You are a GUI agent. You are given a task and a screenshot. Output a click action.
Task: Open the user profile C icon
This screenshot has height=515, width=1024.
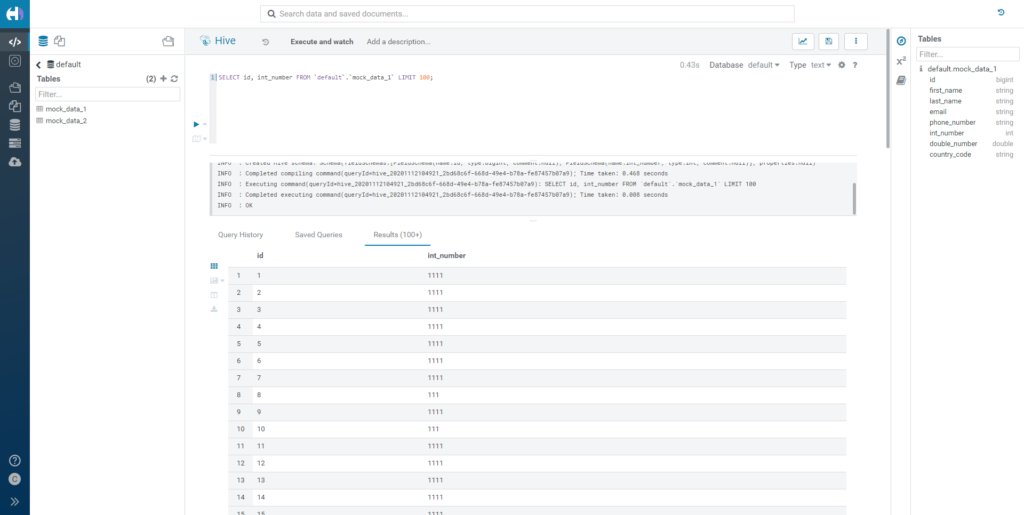point(14,479)
